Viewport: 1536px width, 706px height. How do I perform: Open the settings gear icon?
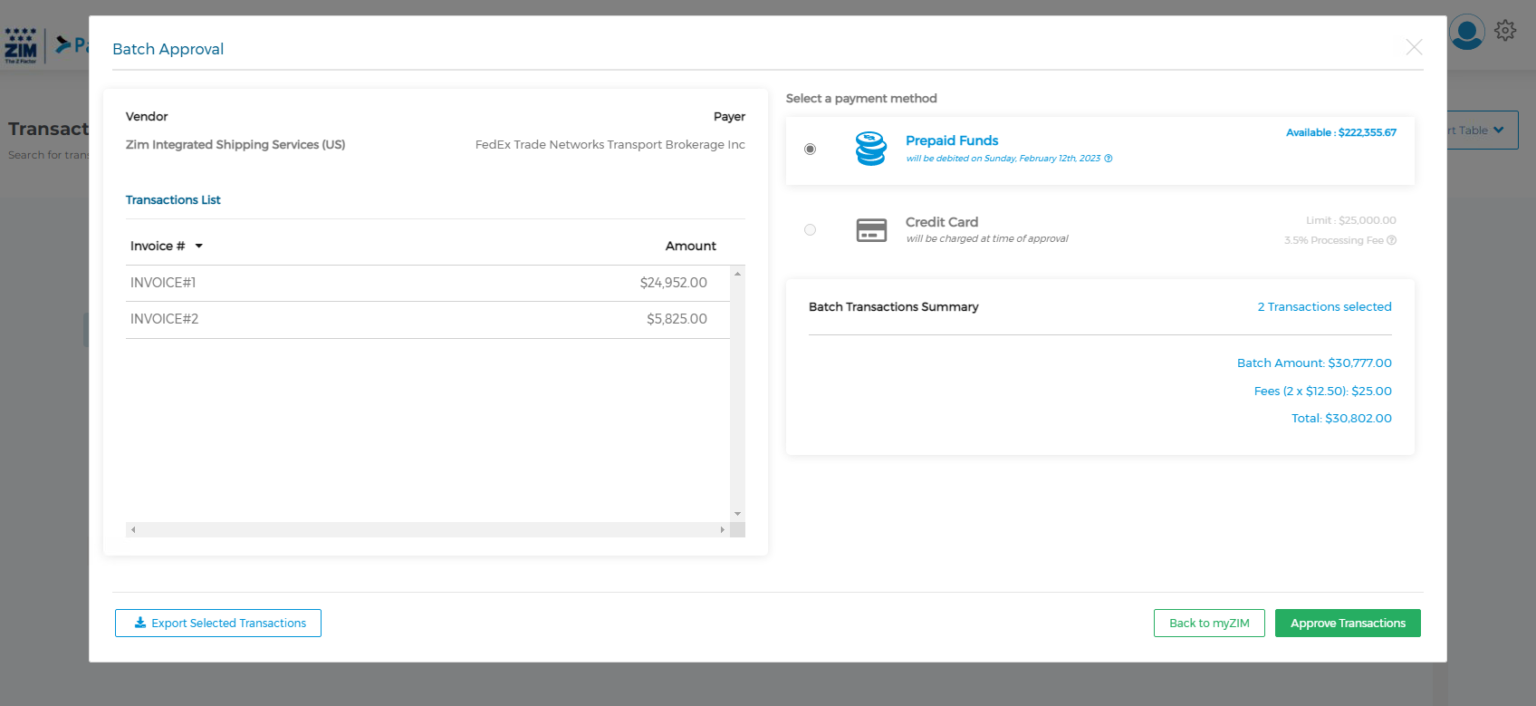(1505, 30)
